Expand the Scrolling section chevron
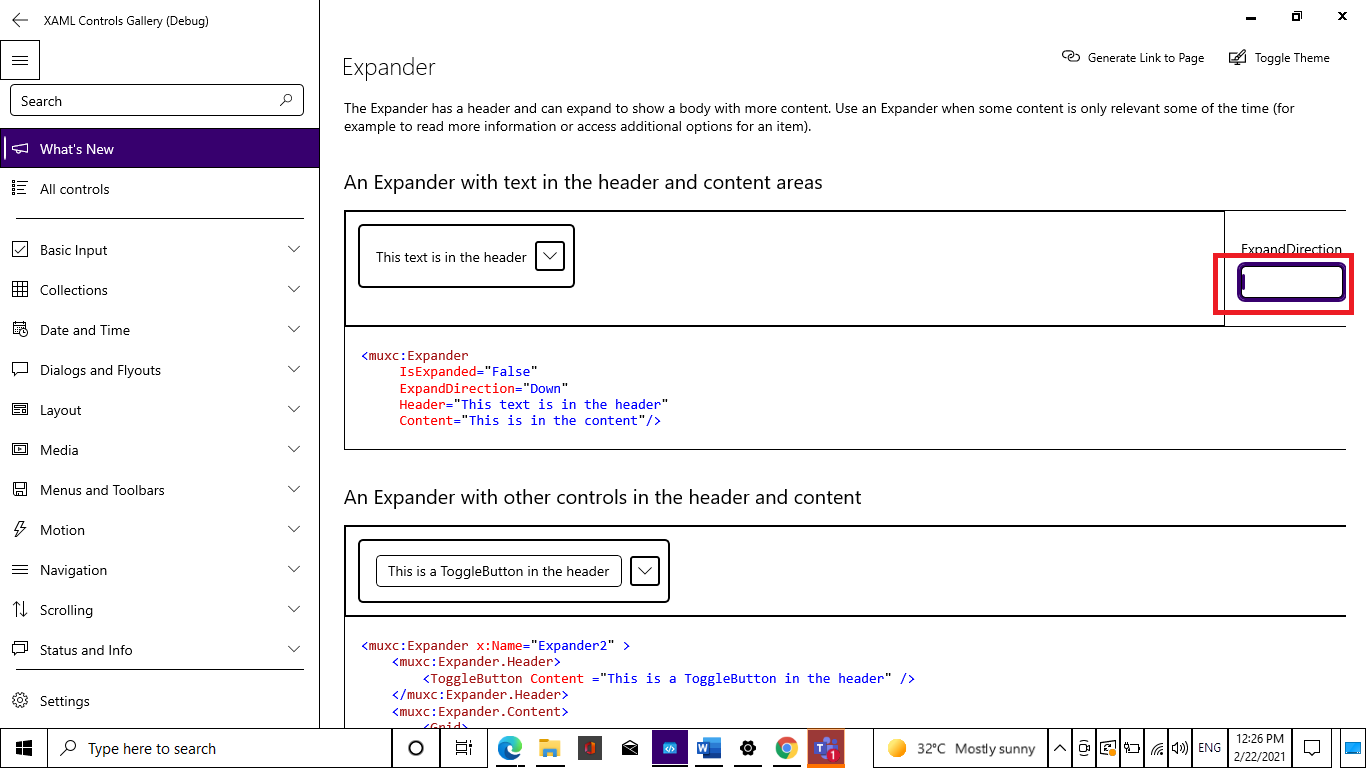 [294, 610]
